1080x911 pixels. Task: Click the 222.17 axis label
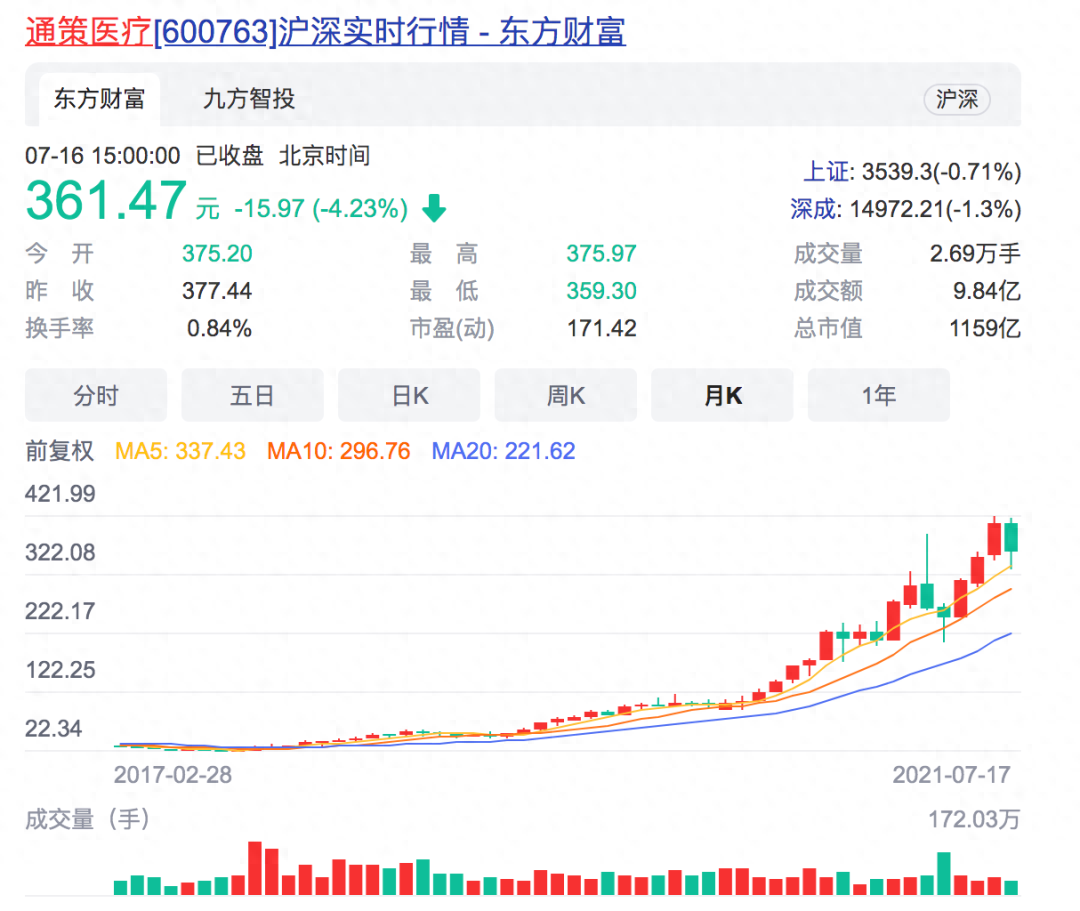60,611
